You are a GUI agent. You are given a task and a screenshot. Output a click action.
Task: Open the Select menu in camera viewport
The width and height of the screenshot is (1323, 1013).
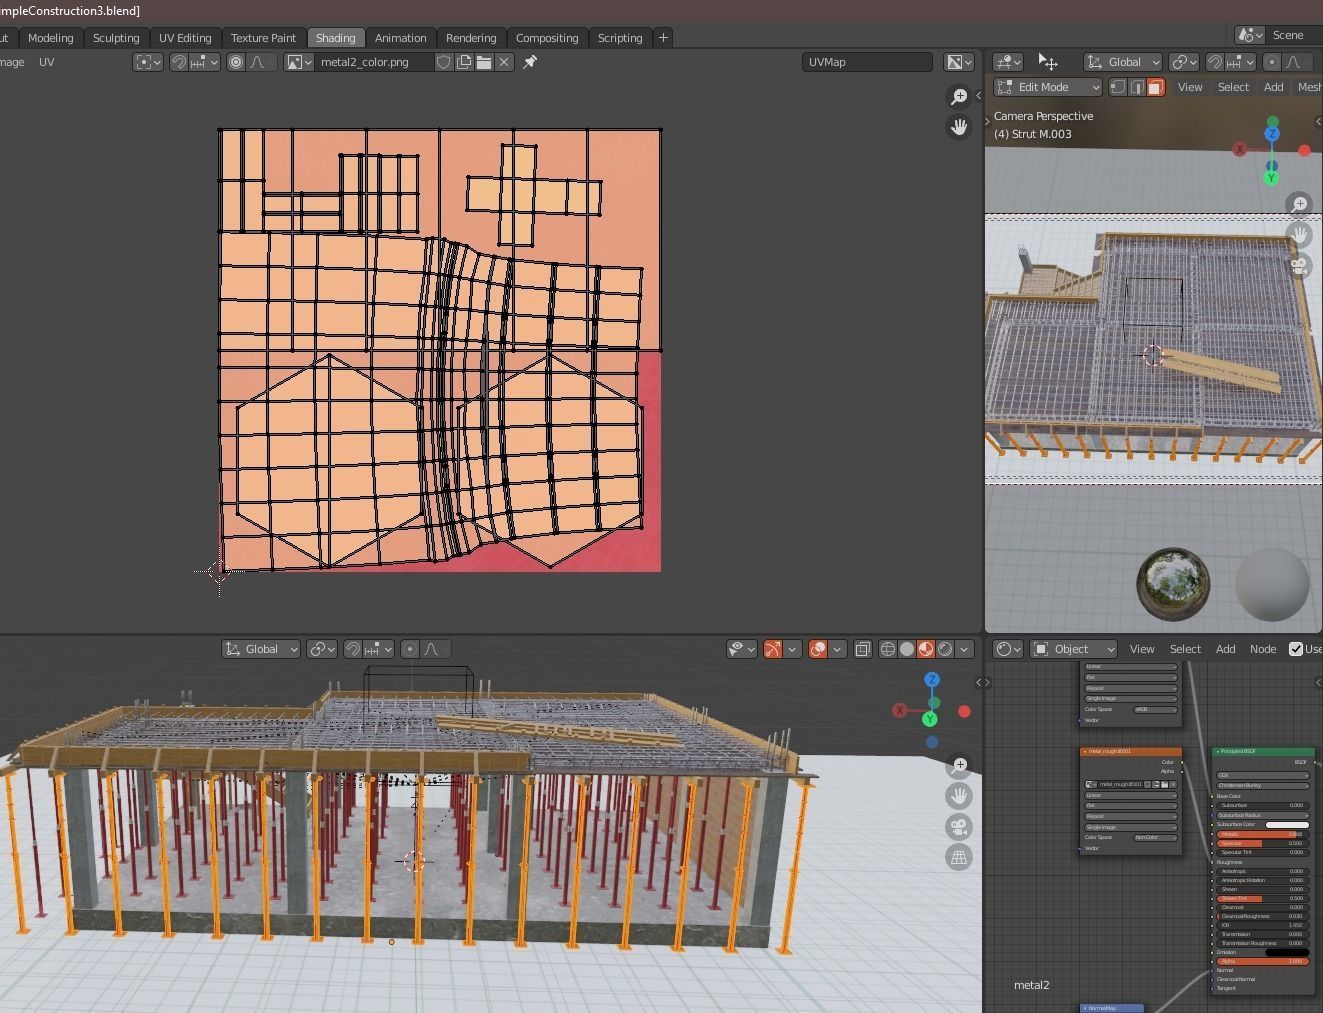coord(1233,87)
